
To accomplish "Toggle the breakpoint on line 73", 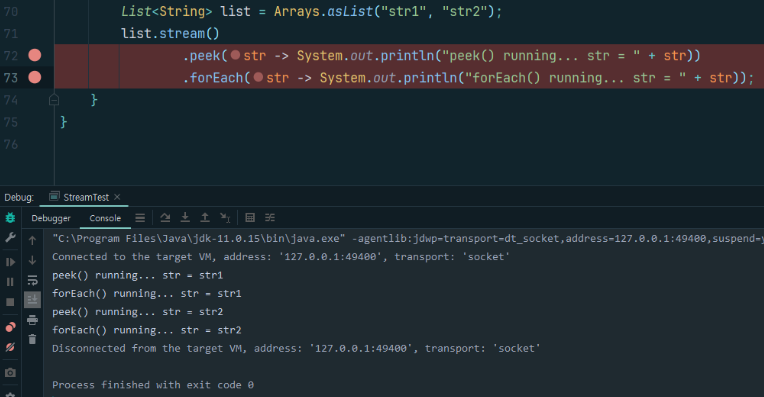I will coord(35,77).
